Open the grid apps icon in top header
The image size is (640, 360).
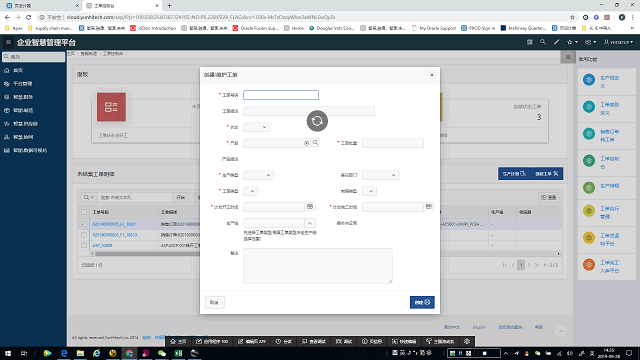pyautogui.click(x=529, y=42)
